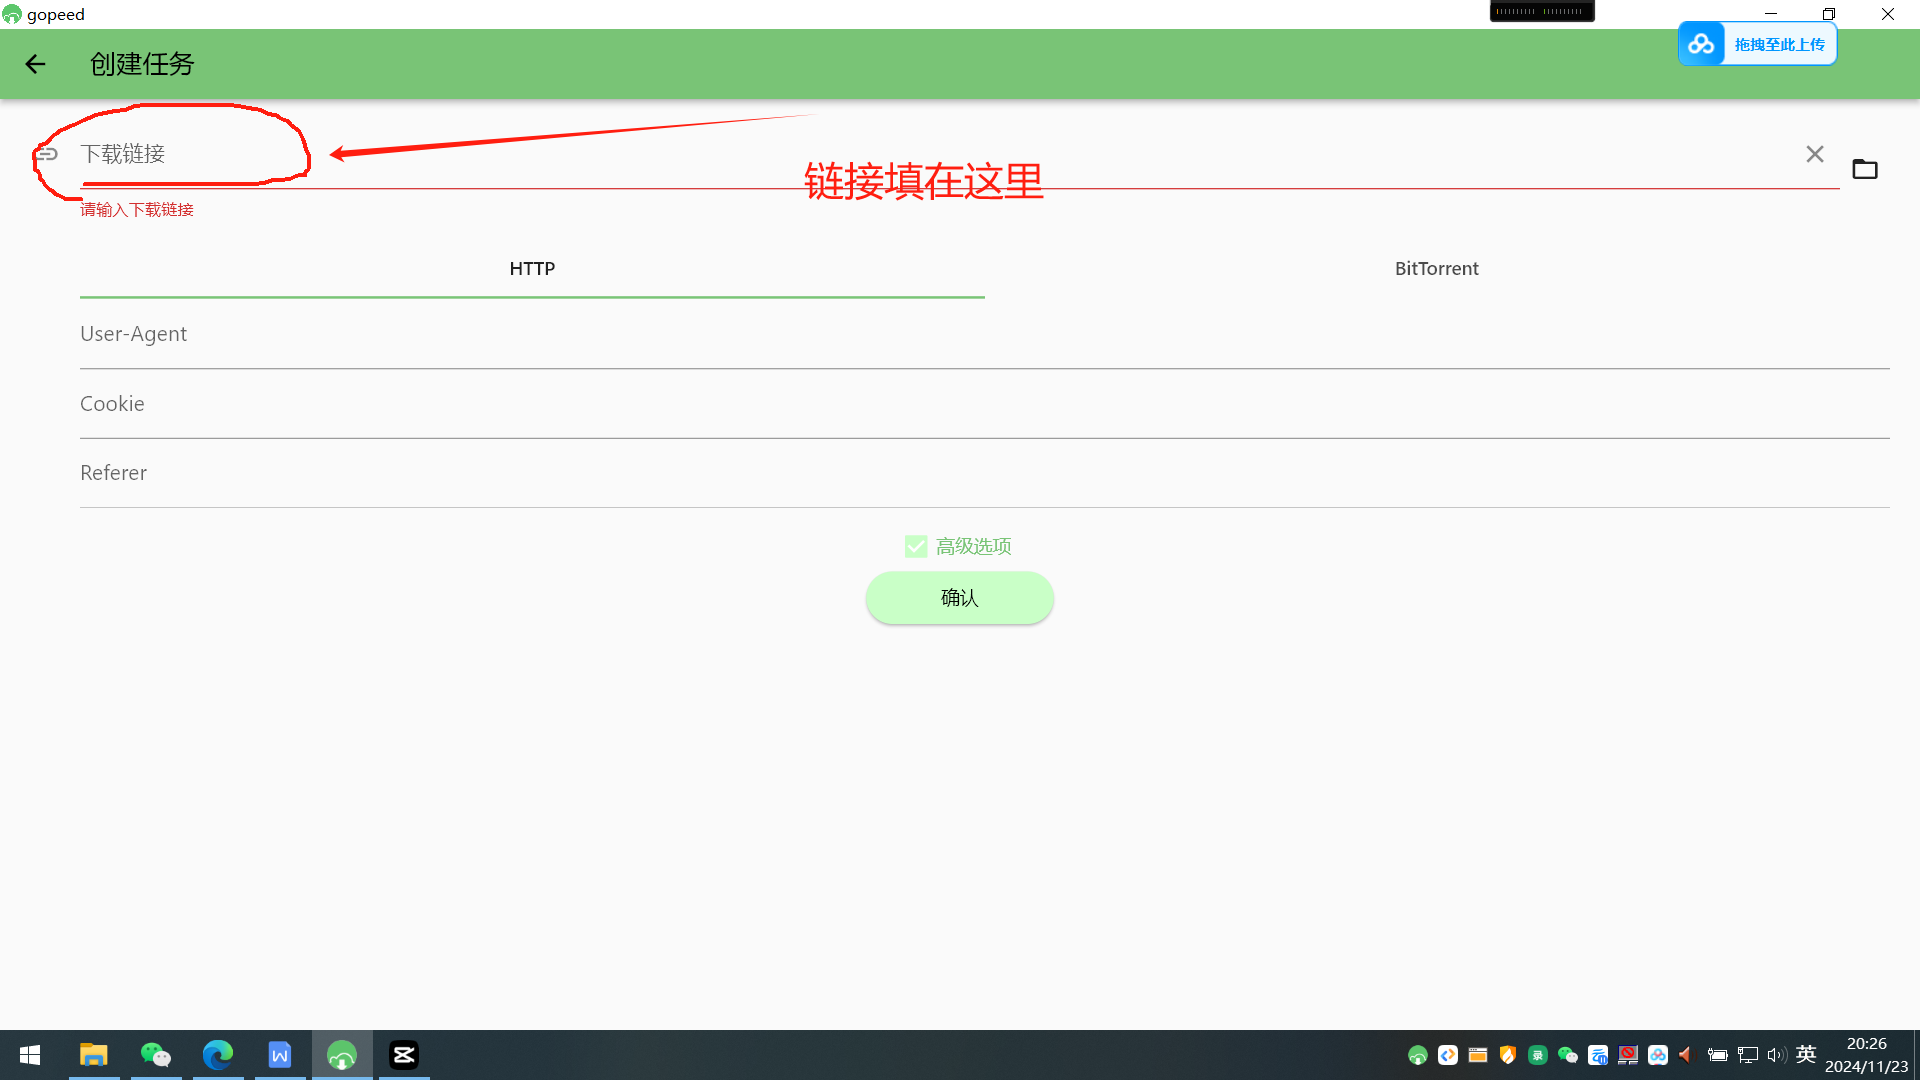This screenshot has width=1920, height=1080.
Task: Switch to the HTTP tab
Action: pos(531,268)
